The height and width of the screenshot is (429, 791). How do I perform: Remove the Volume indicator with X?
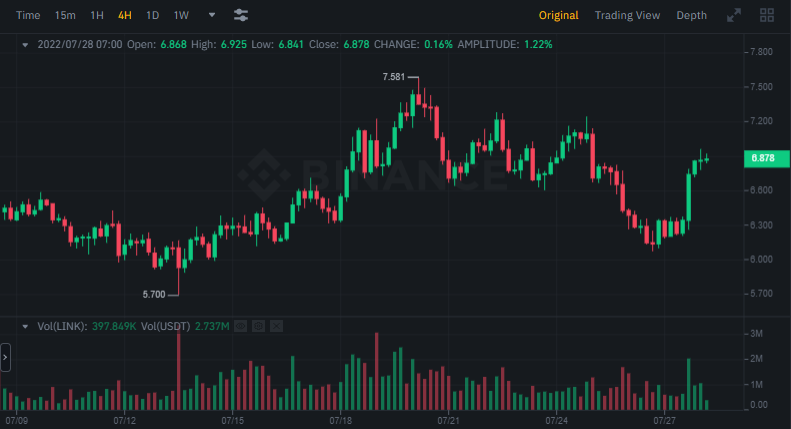pos(277,326)
